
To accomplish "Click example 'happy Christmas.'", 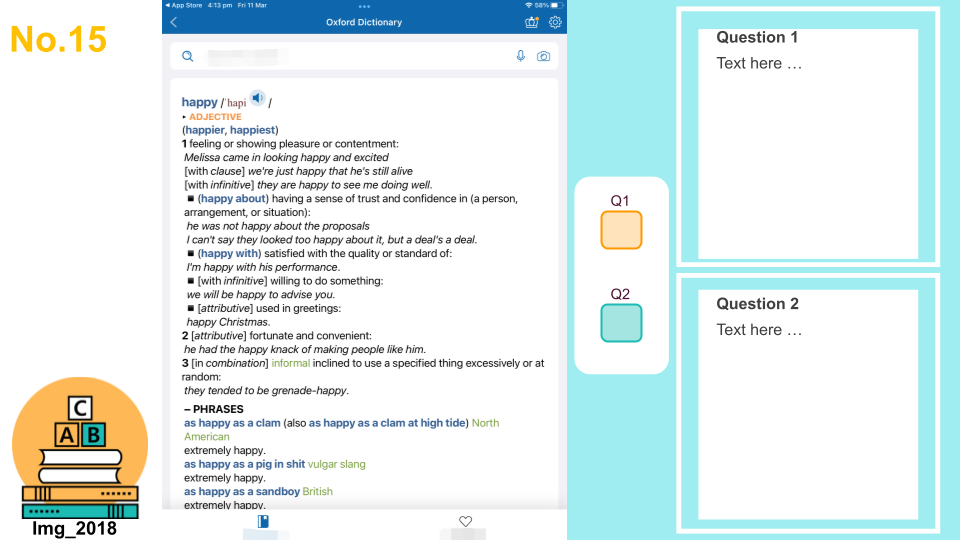I will 228,322.
